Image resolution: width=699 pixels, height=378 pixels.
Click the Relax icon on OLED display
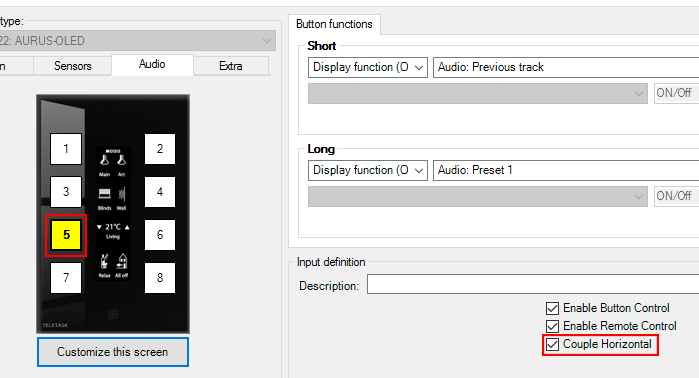click(x=104, y=261)
